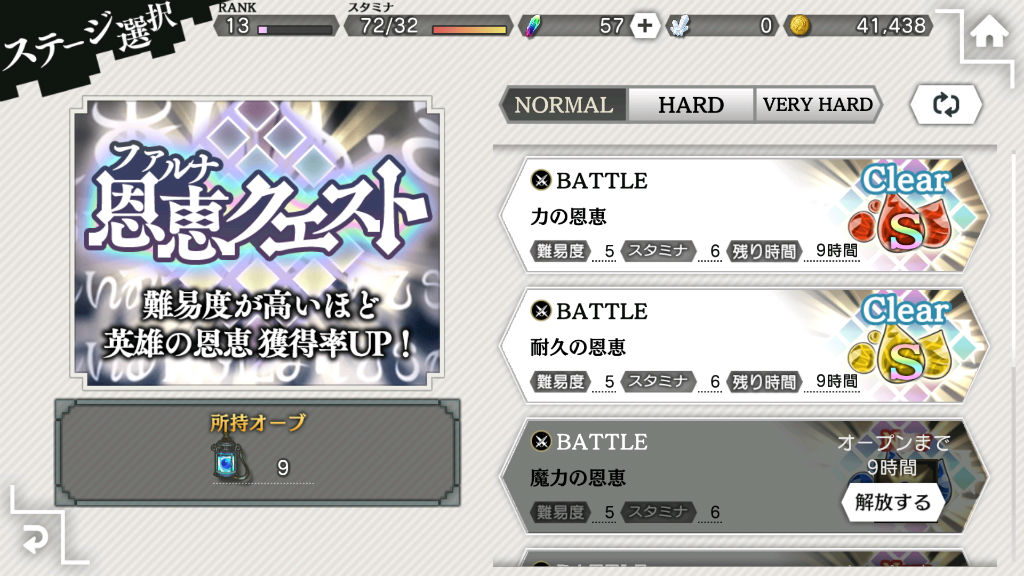
Task: Click the rank progress bar
Action: [x=295, y=29]
